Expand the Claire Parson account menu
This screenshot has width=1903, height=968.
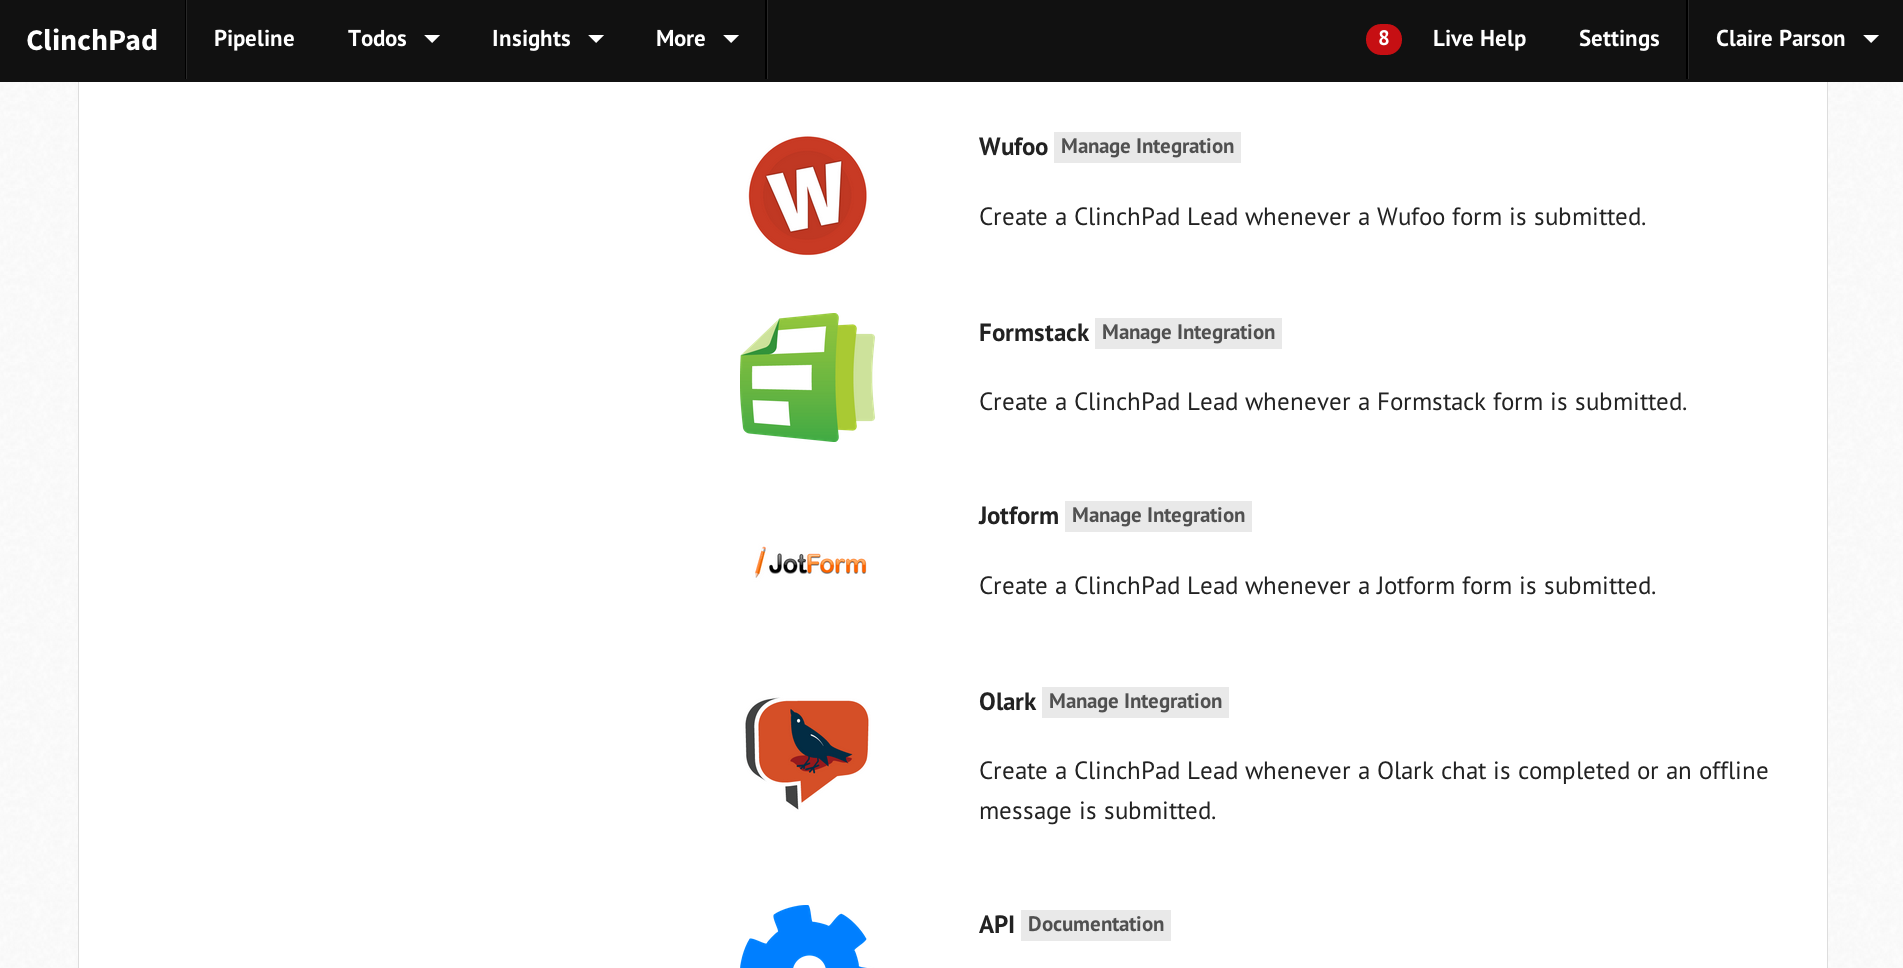tap(1796, 39)
